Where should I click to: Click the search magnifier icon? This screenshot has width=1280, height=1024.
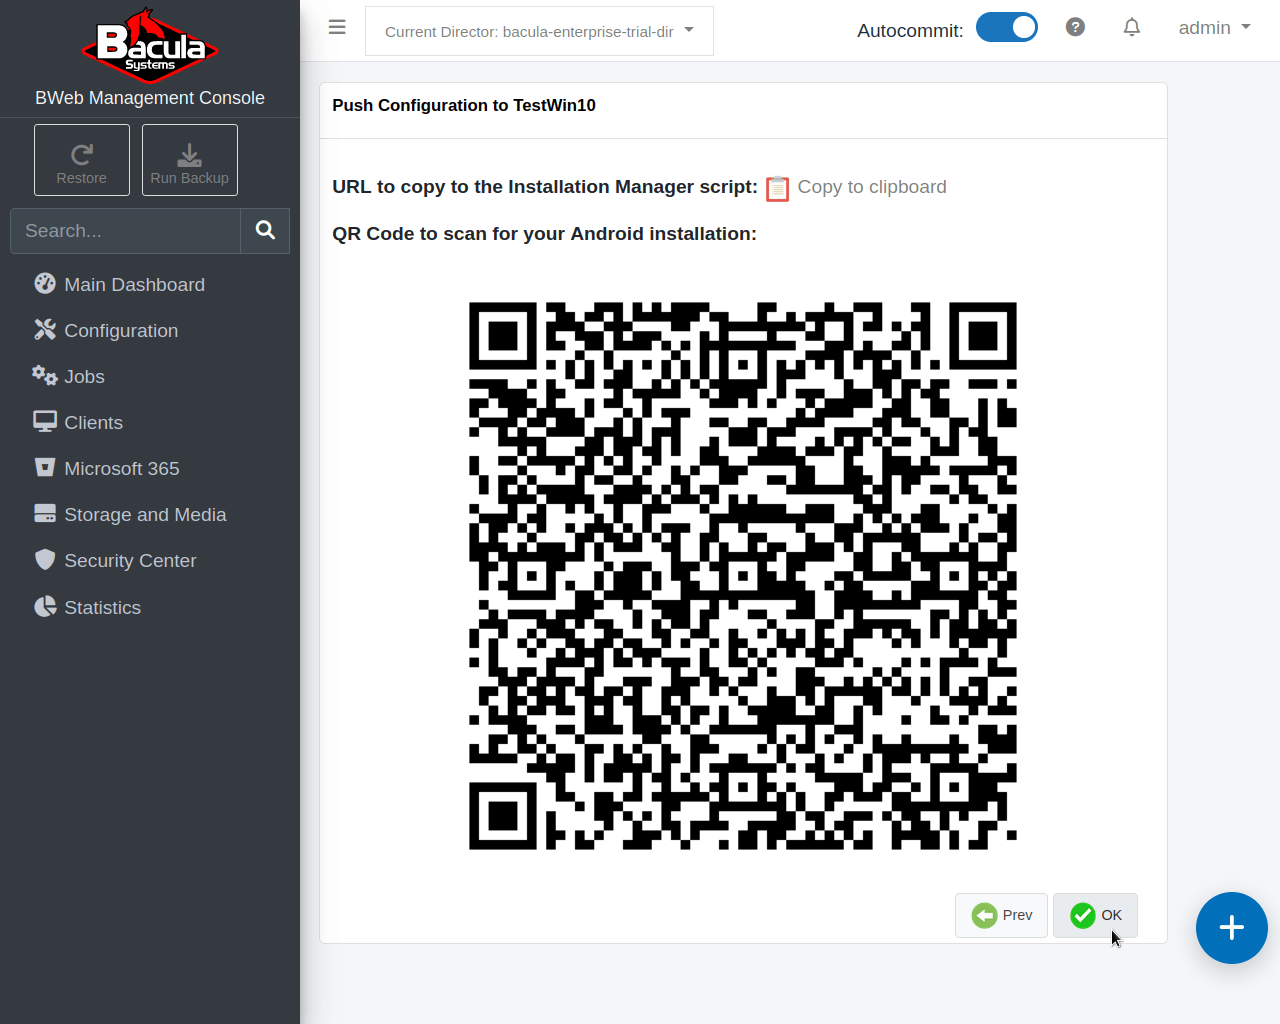(265, 231)
